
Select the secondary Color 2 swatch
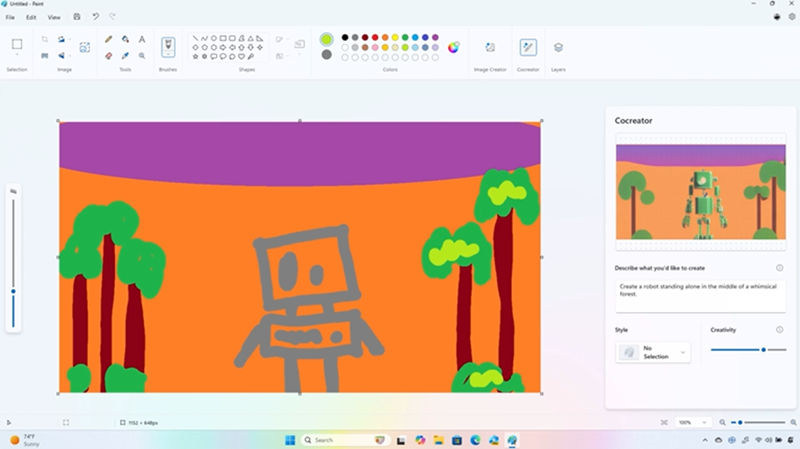tap(326, 54)
